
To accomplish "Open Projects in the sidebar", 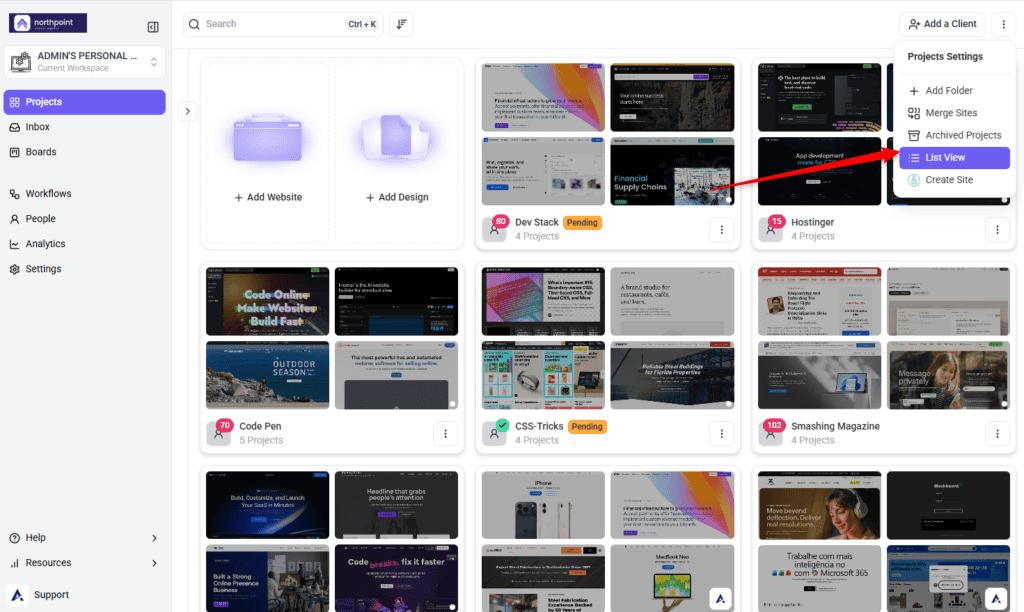I will click(84, 102).
